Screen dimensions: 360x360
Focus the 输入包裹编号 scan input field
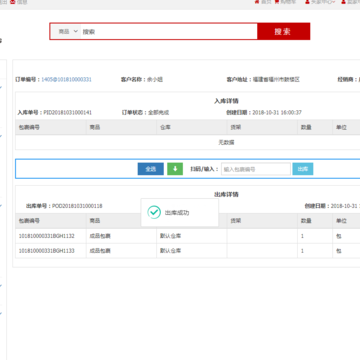(256, 169)
